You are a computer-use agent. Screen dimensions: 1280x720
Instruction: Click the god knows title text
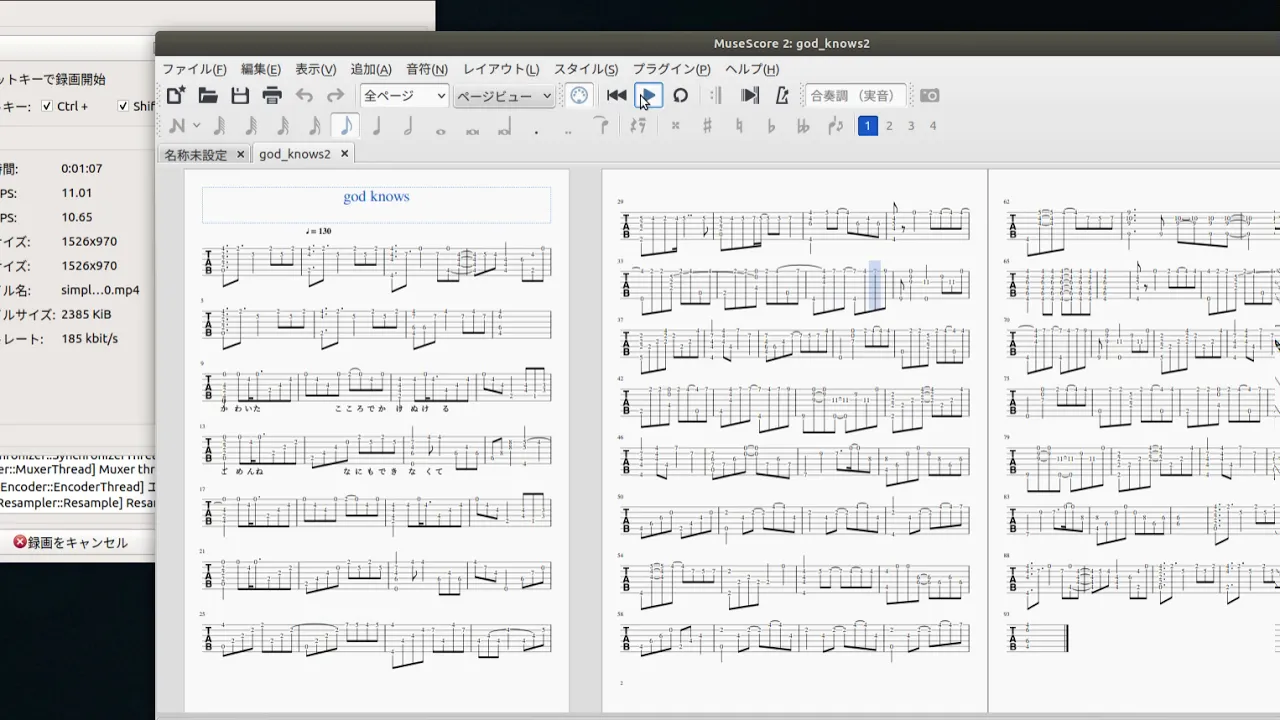(376, 197)
